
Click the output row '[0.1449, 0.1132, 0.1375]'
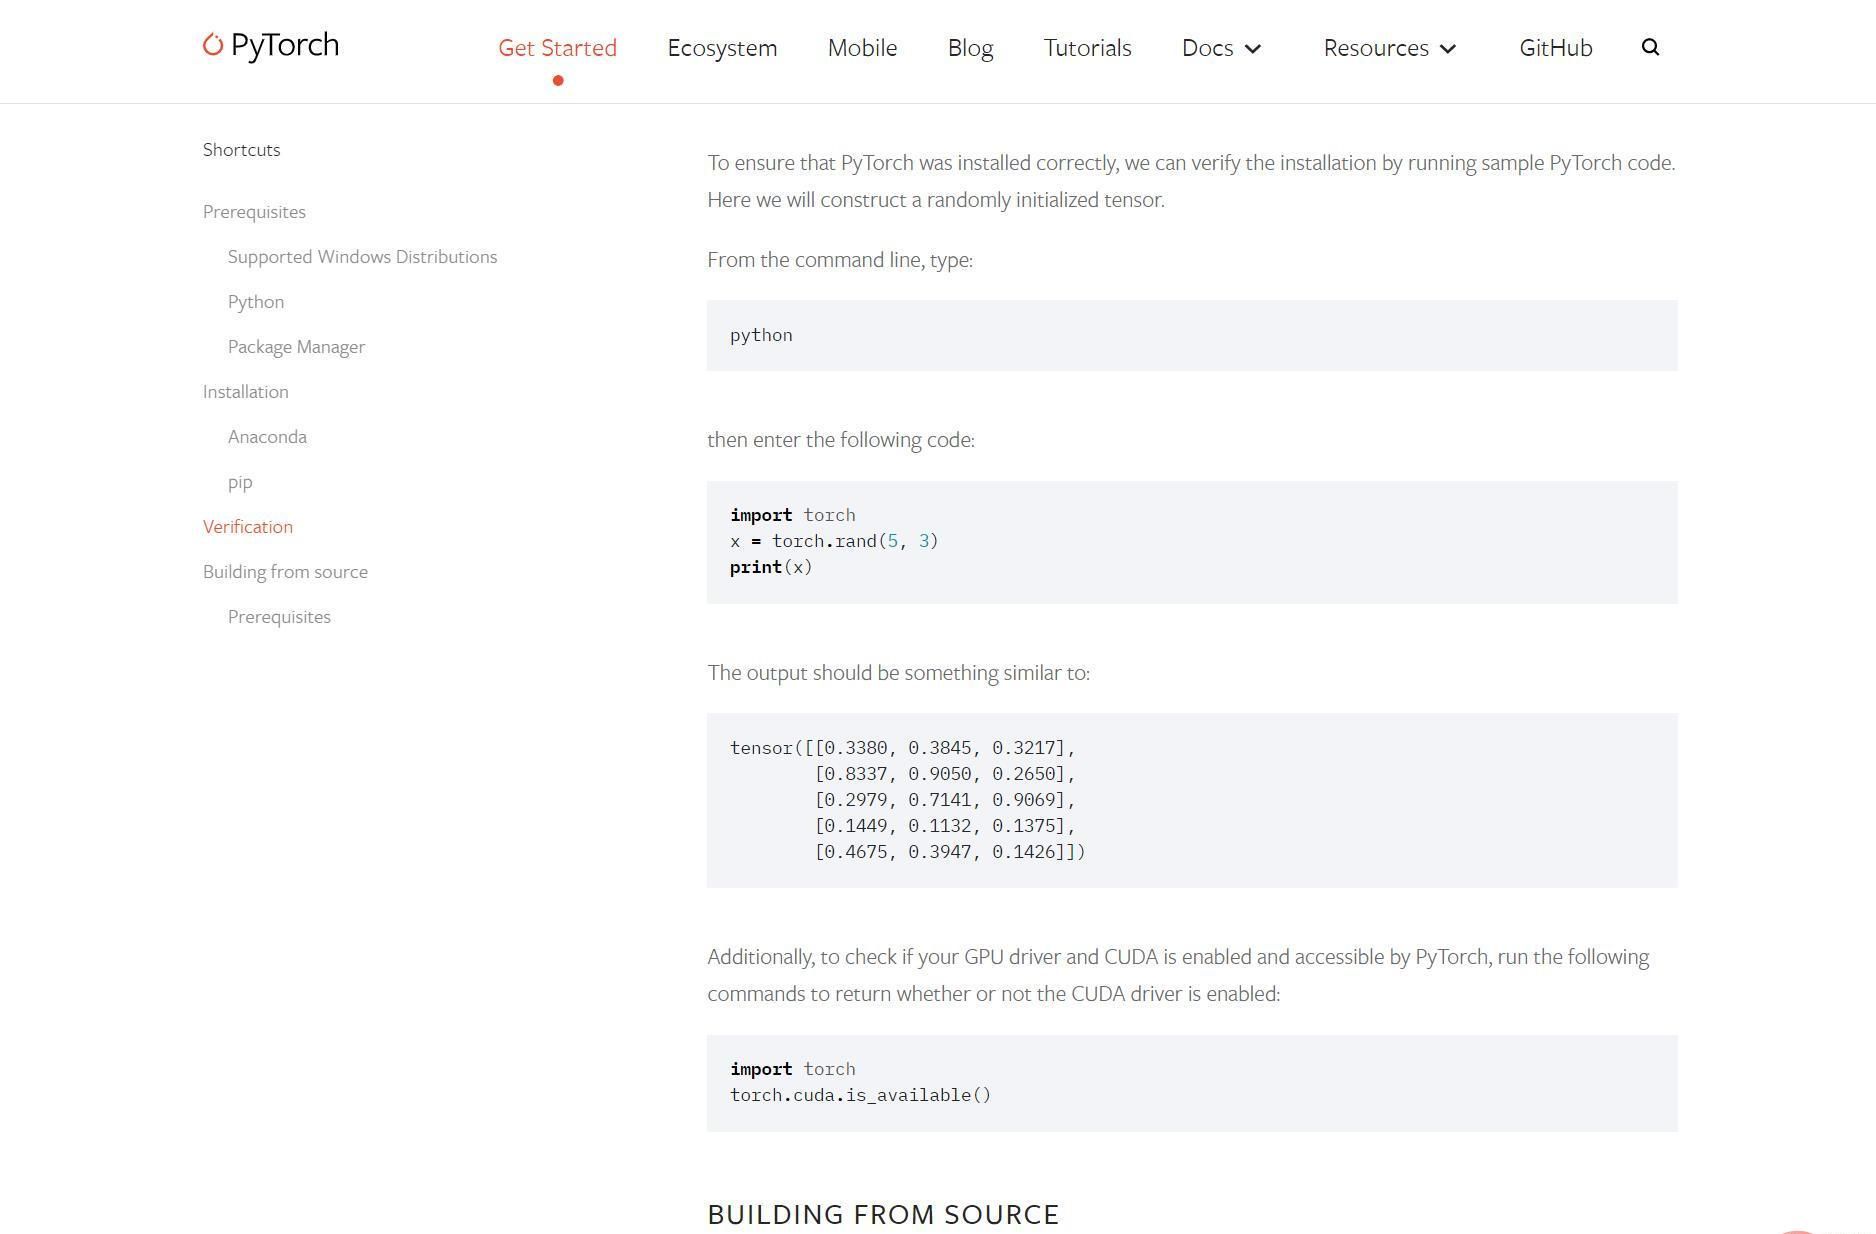point(945,826)
